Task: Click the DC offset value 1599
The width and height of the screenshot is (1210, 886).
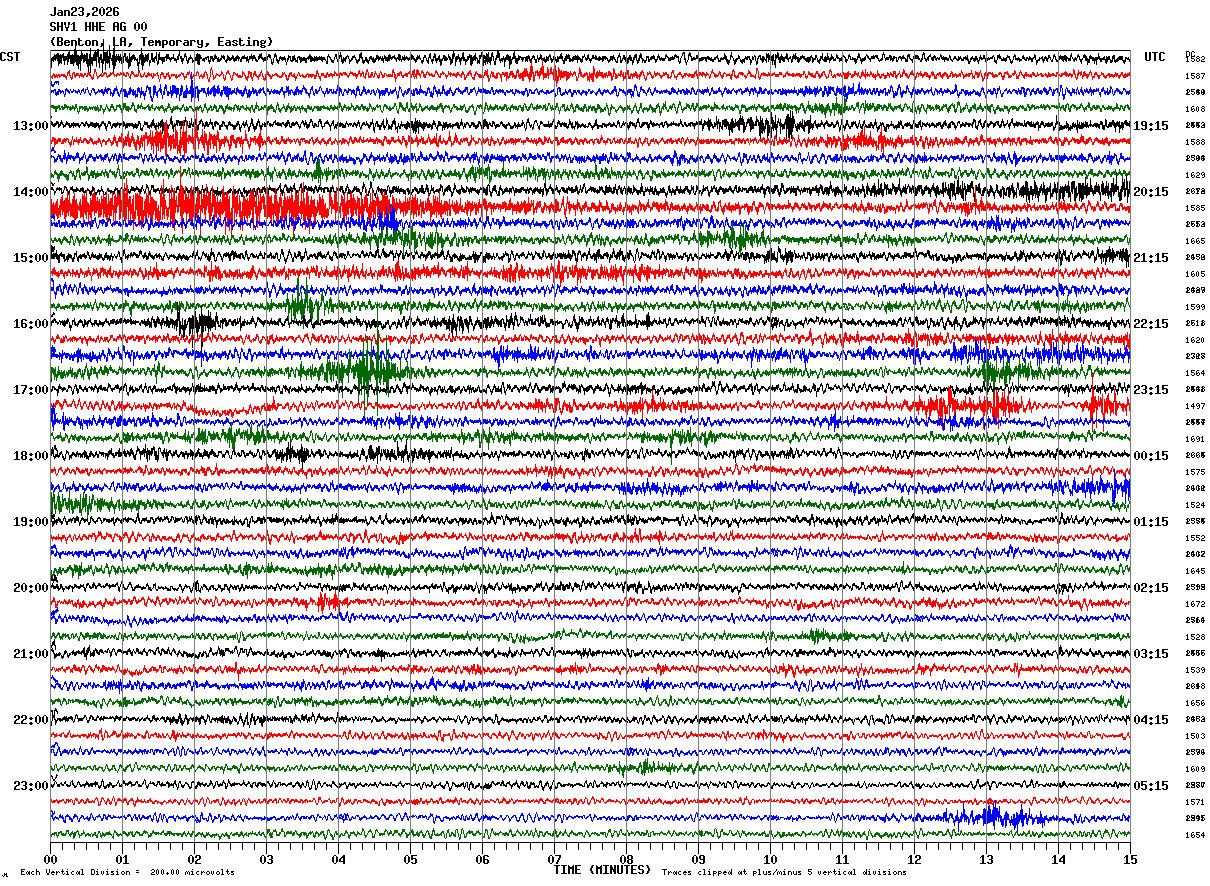Action: coord(1195,307)
